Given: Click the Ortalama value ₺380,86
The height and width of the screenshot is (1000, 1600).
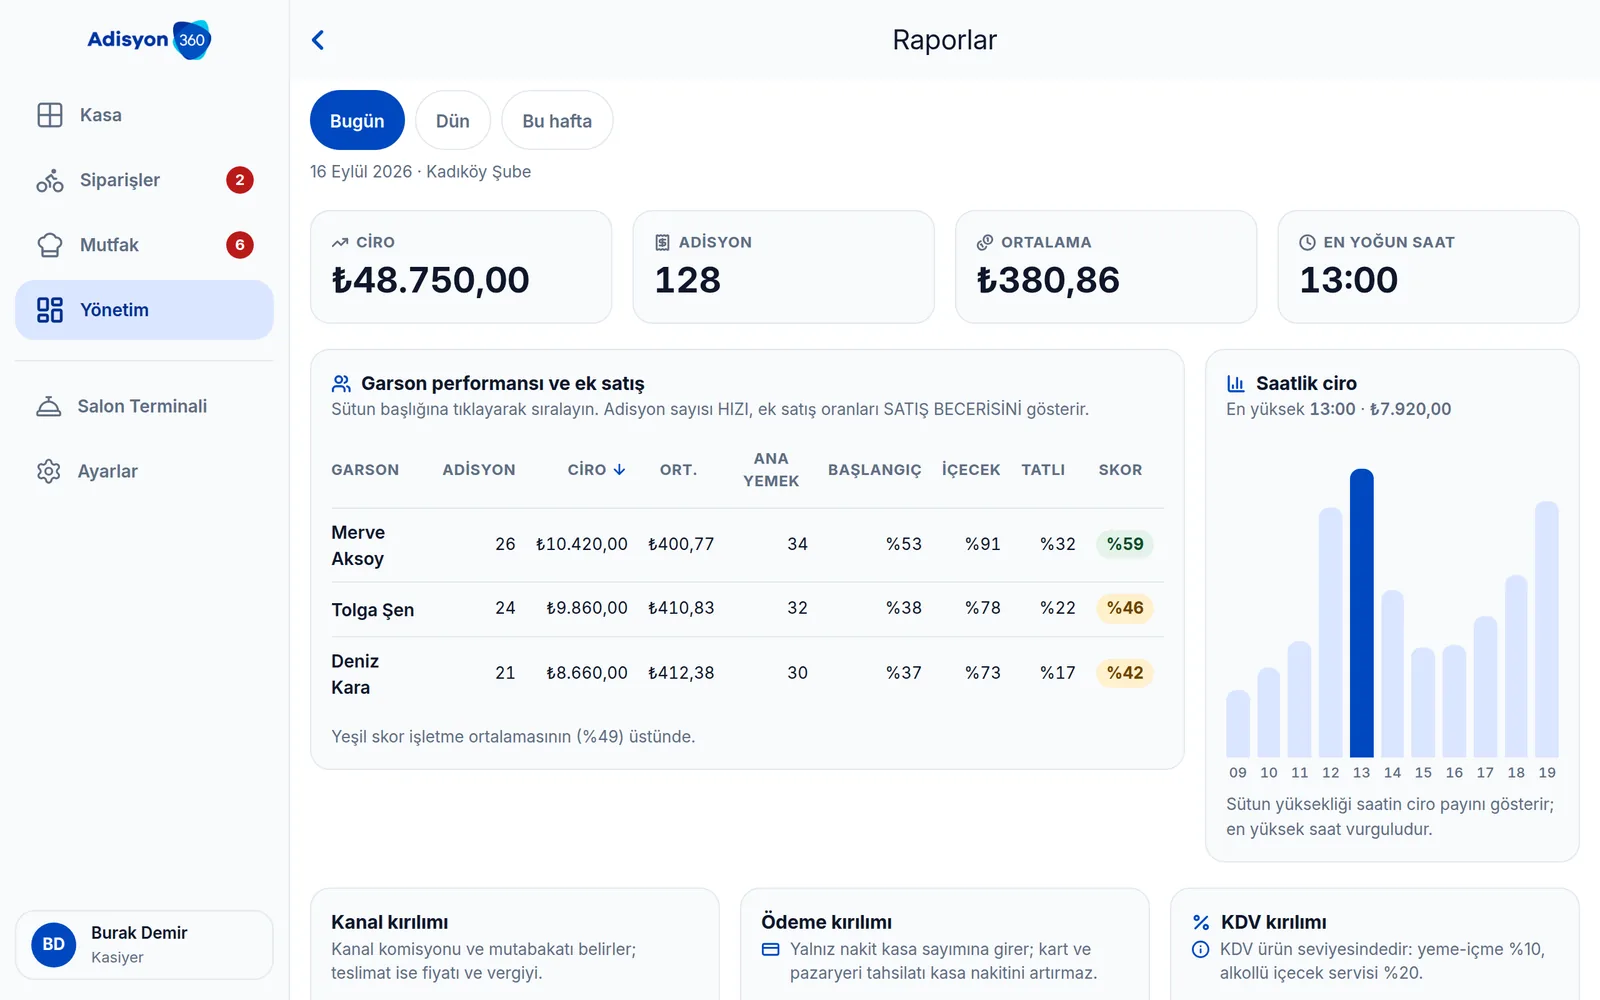Looking at the screenshot, I should pos(1048,280).
